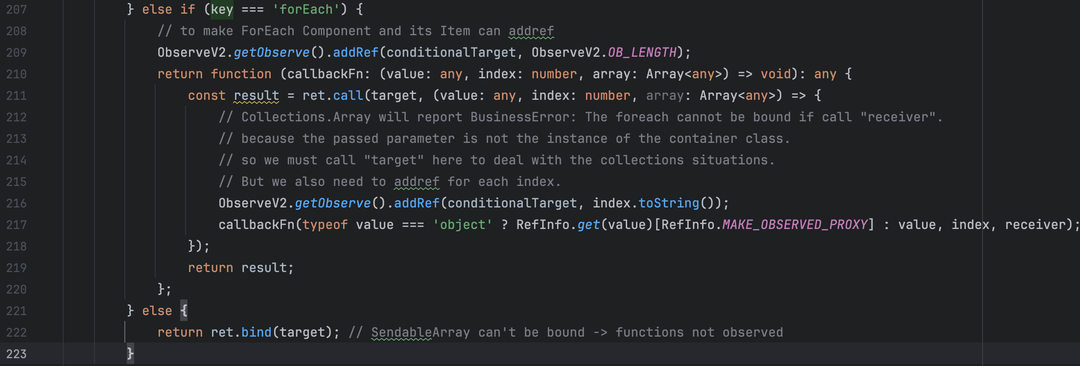Click comment about collections situations on line 214
This screenshot has width=1080, height=366.
point(497,161)
